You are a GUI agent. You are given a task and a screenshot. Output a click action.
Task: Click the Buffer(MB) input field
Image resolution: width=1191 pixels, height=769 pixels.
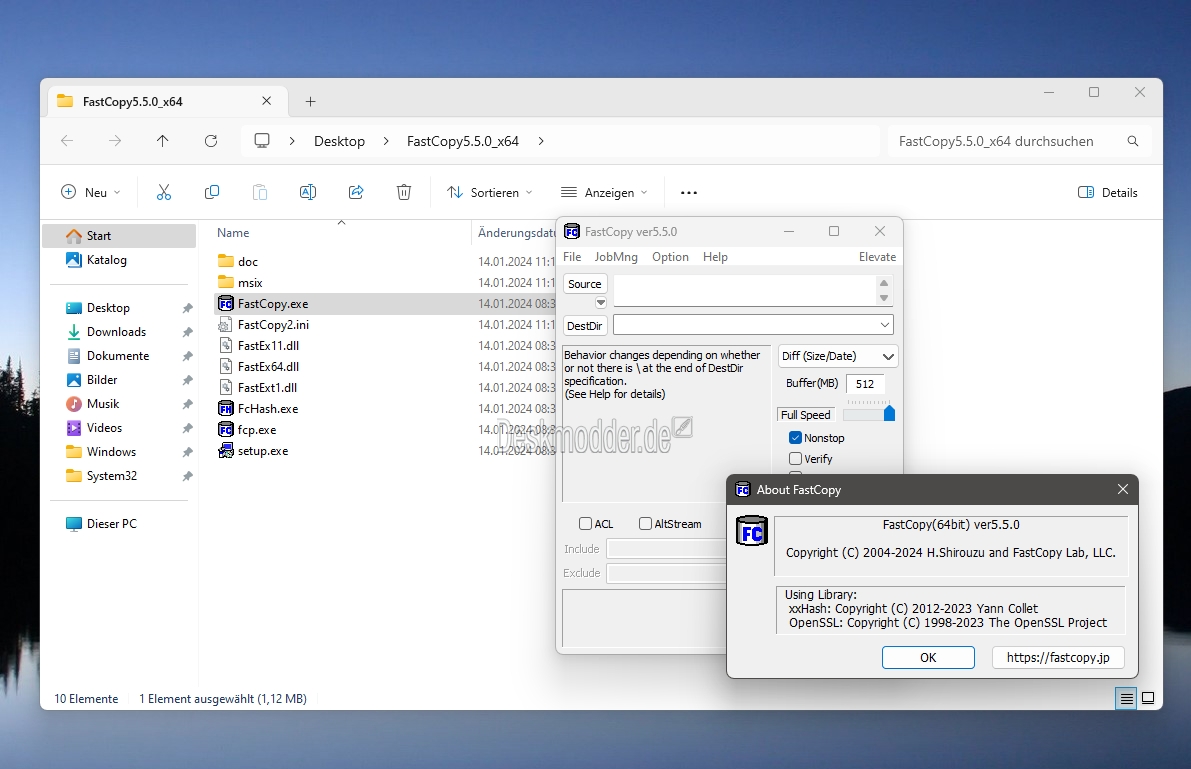pyautogui.click(x=865, y=384)
